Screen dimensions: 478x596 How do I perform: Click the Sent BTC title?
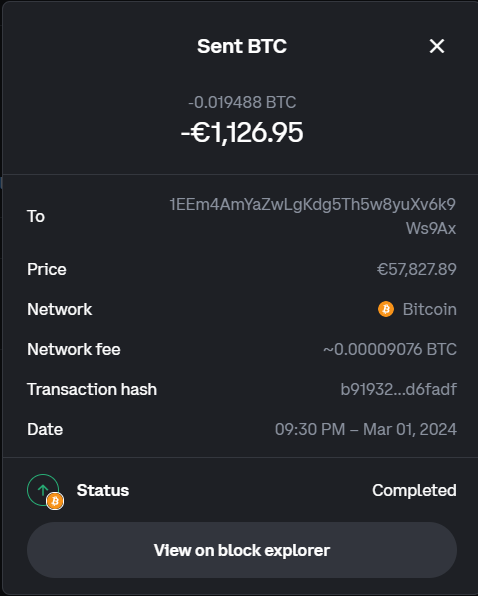(242, 46)
